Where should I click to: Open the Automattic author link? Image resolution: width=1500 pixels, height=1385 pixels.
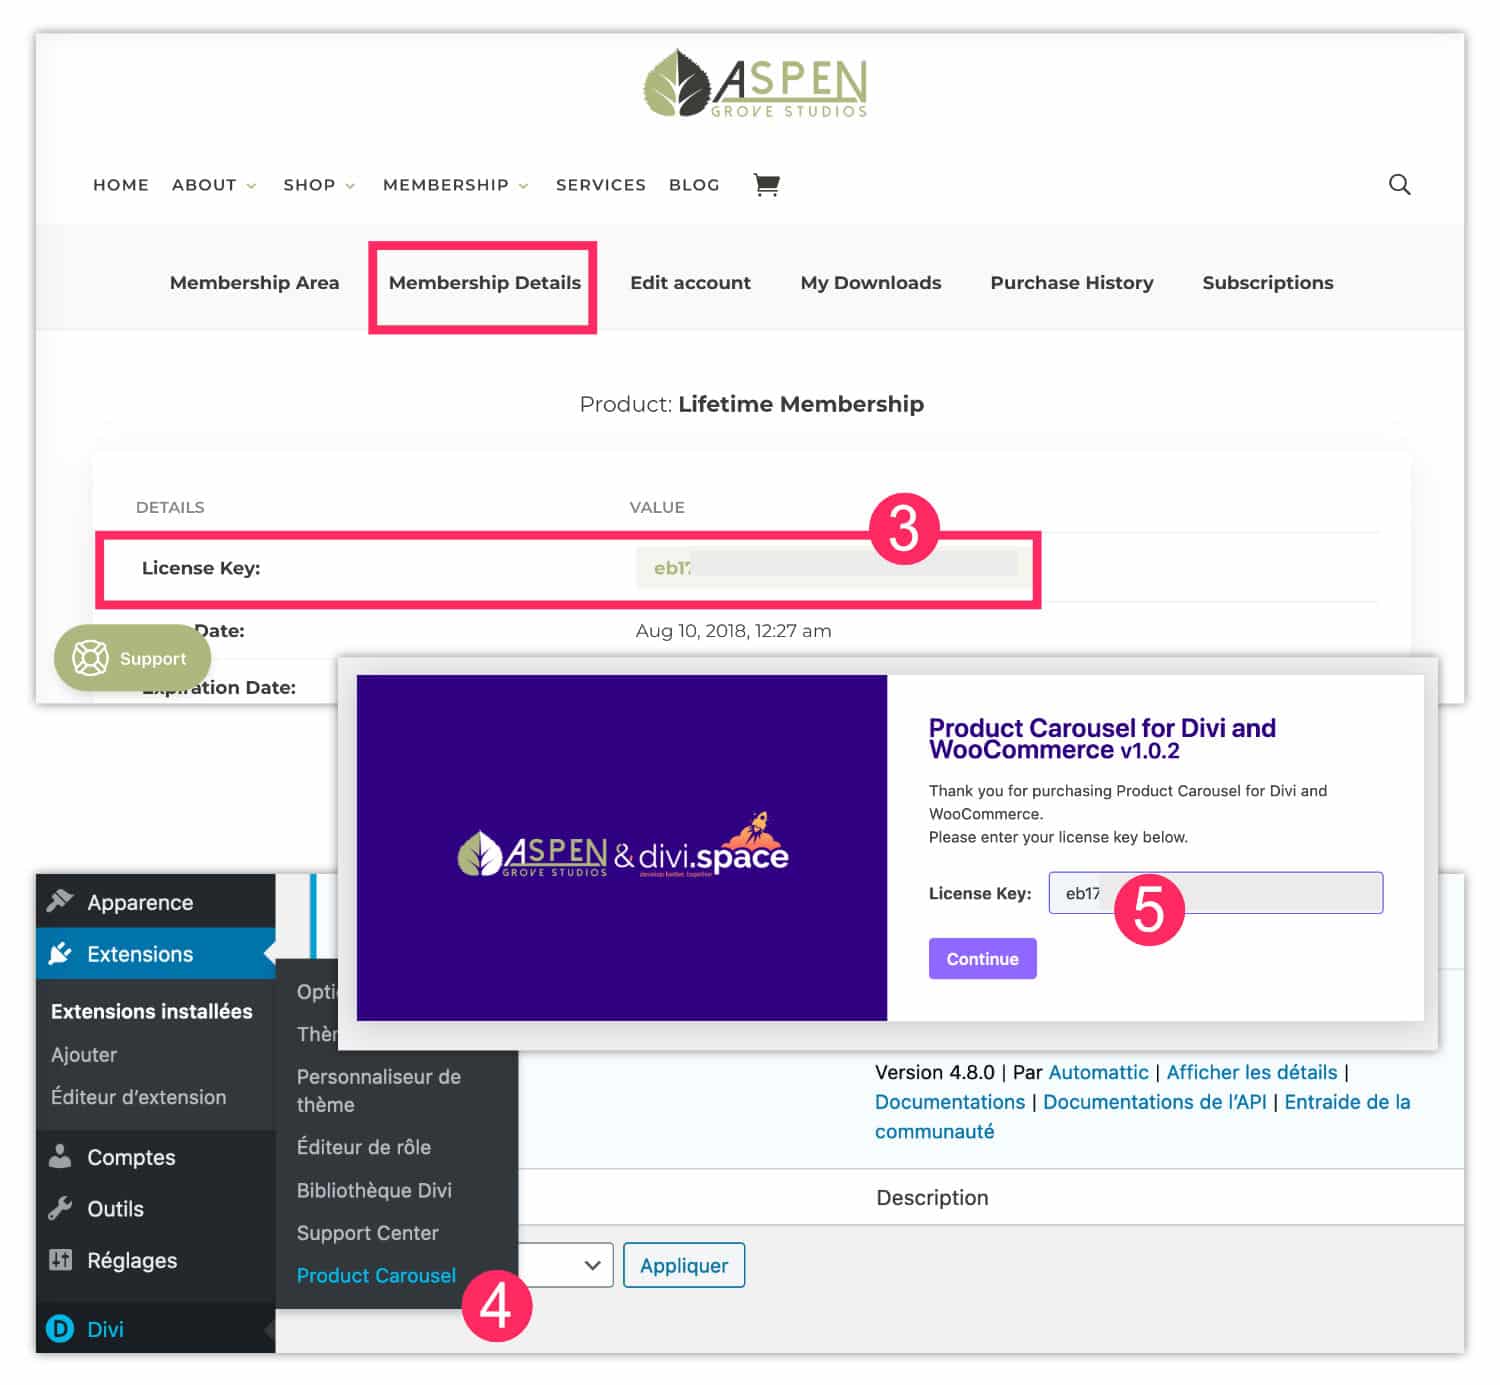[x=1098, y=1072]
